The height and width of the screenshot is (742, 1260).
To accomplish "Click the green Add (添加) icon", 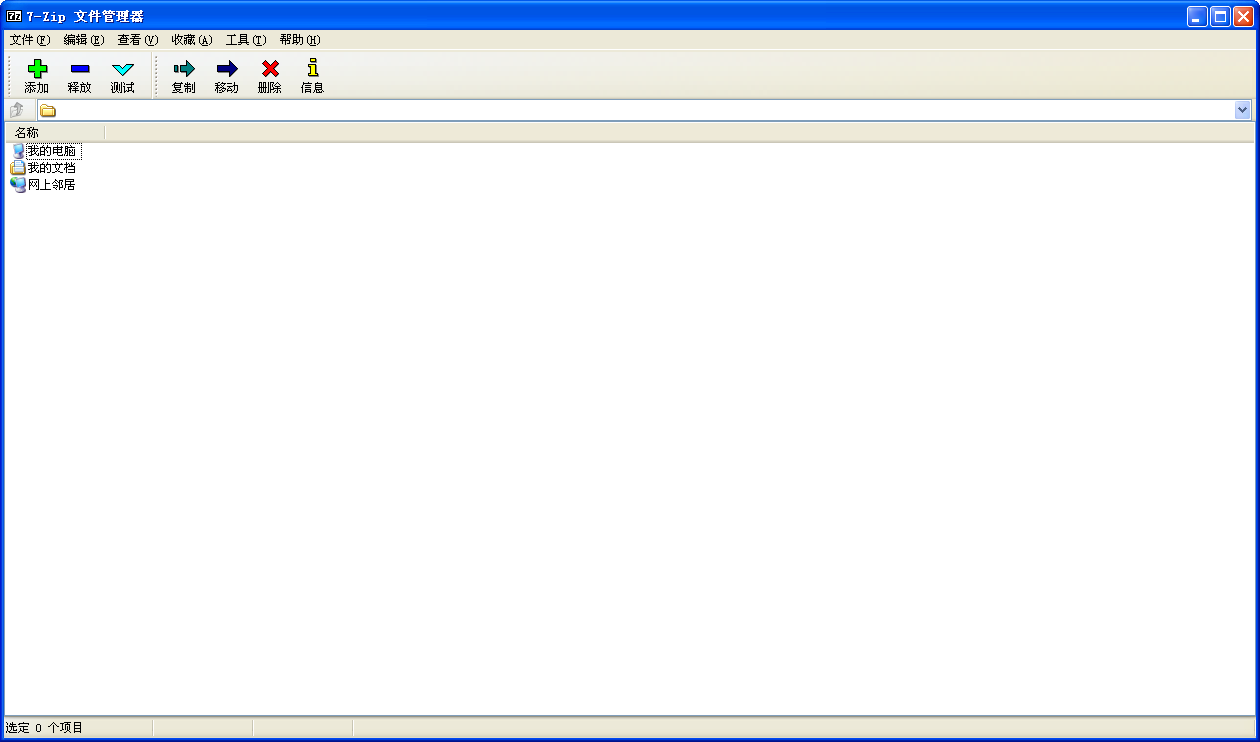I will pyautogui.click(x=37, y=69).
